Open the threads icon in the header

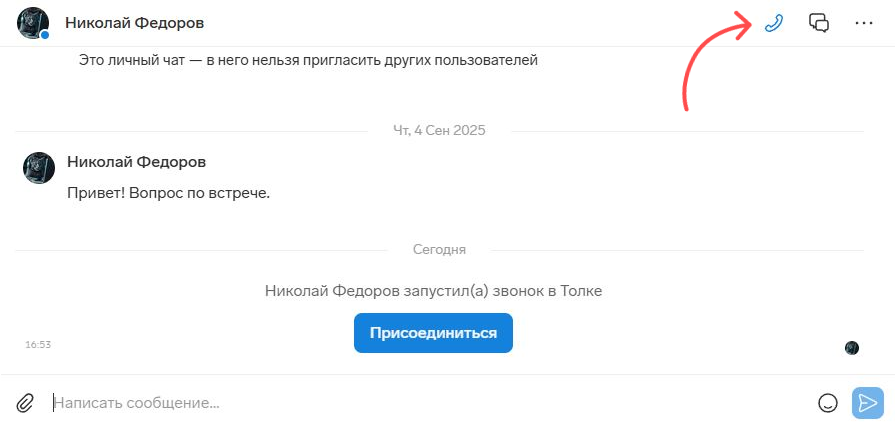819,23
